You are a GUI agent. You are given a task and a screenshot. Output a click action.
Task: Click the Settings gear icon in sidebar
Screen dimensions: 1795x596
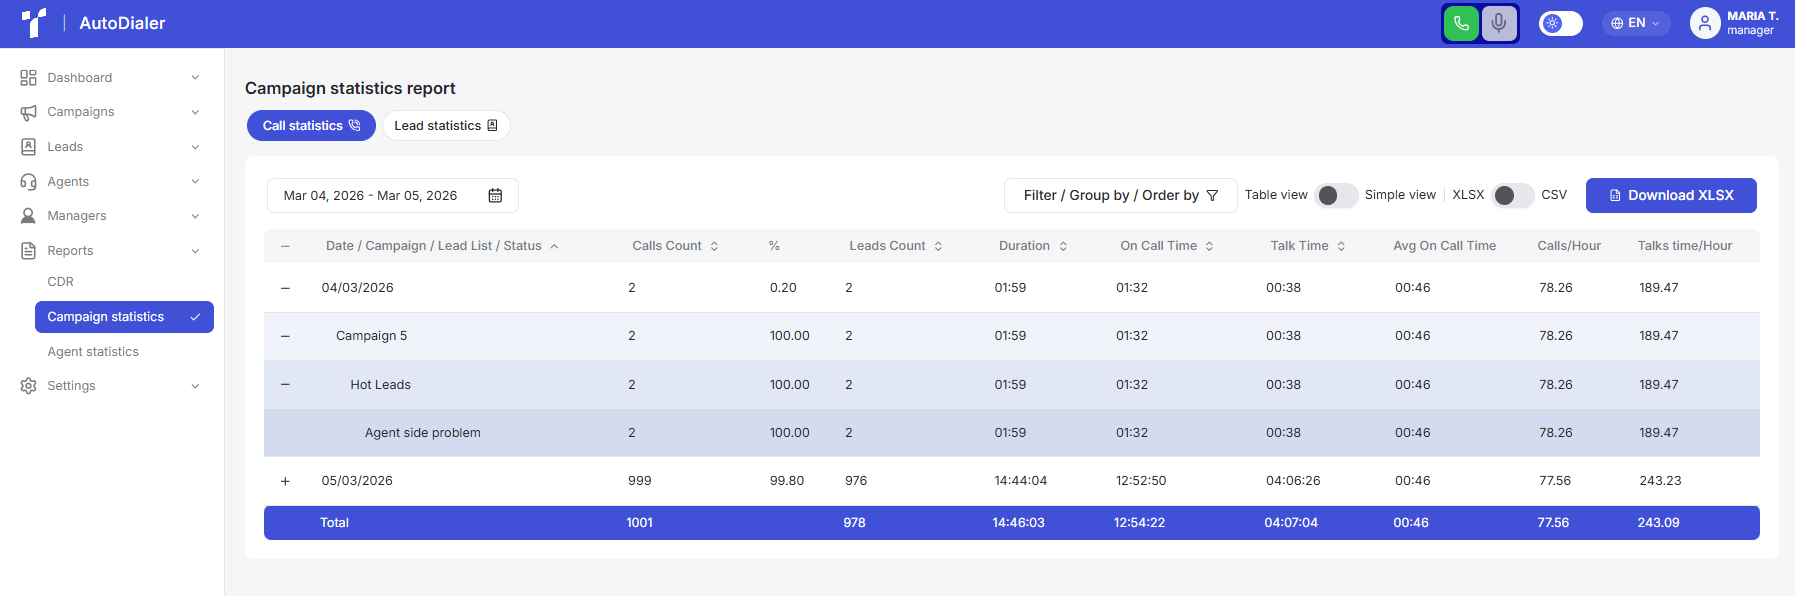28,385
